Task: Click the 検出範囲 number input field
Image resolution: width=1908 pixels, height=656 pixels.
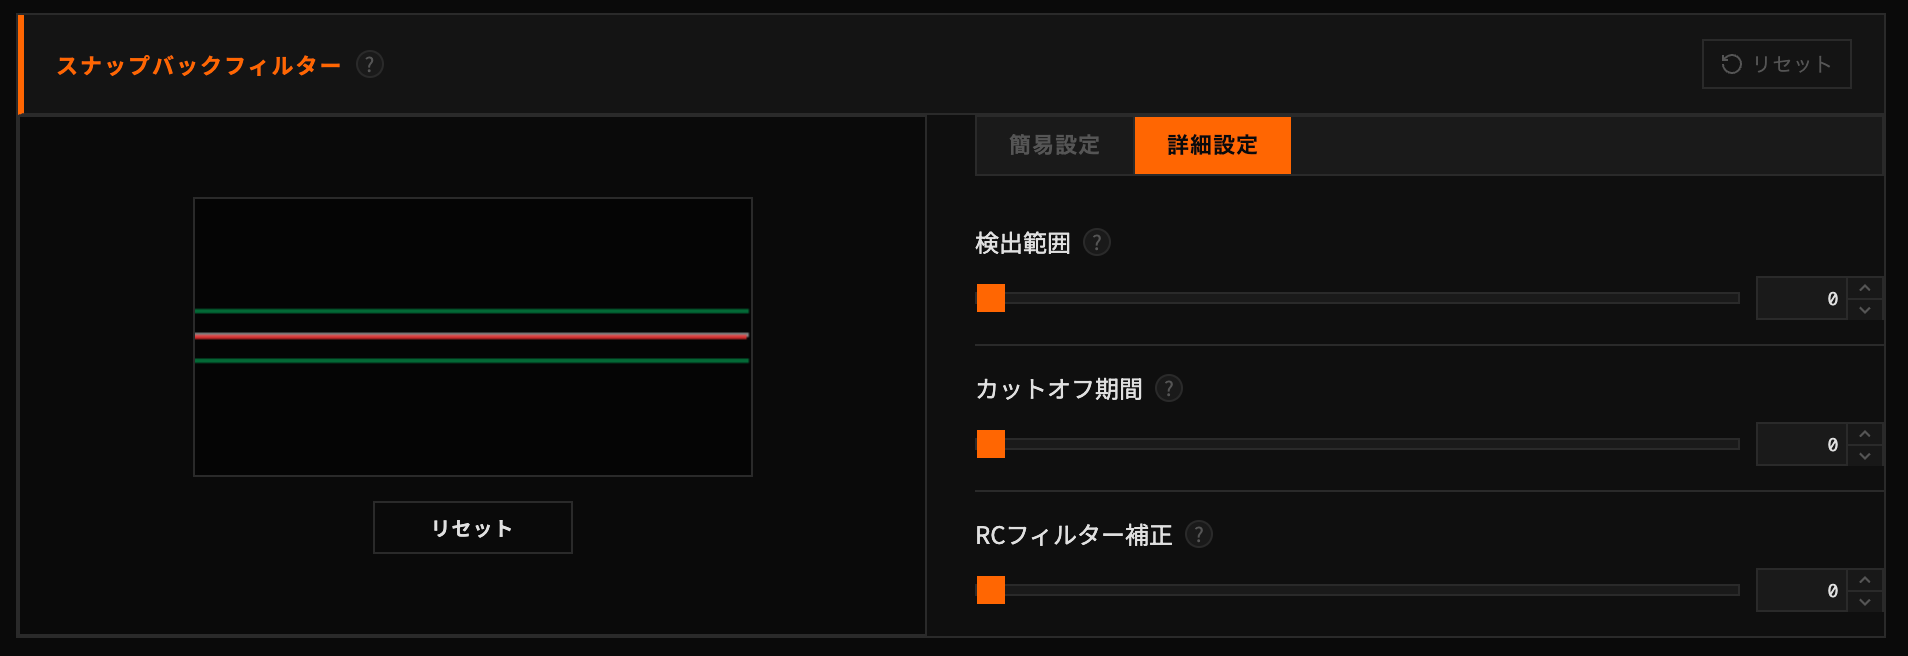Action: coord(1801,298)
